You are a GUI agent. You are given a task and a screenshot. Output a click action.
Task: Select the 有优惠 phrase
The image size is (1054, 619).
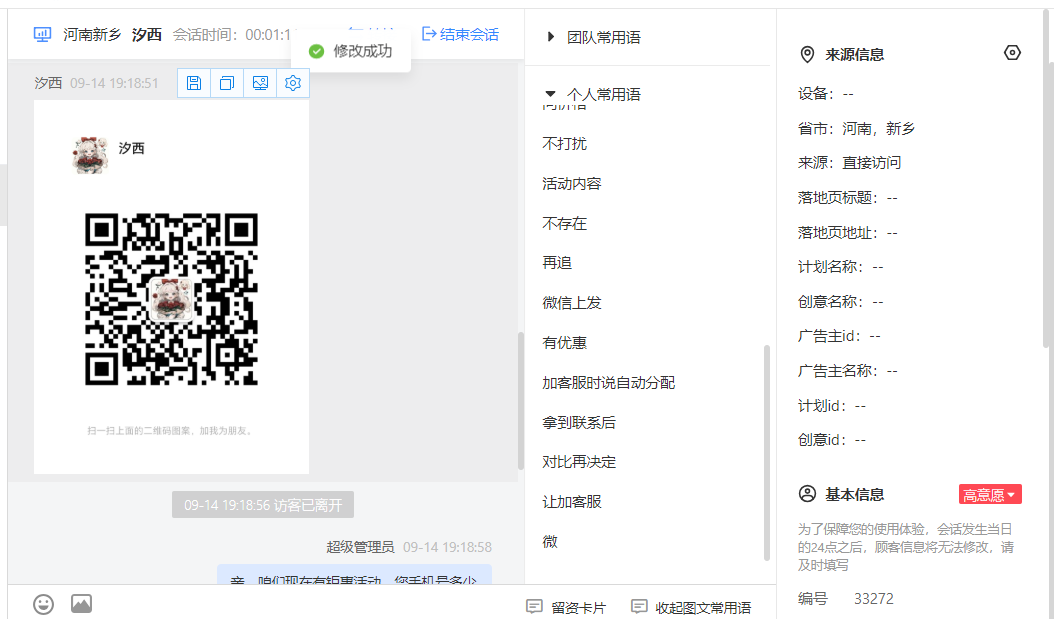coord(565,343)
